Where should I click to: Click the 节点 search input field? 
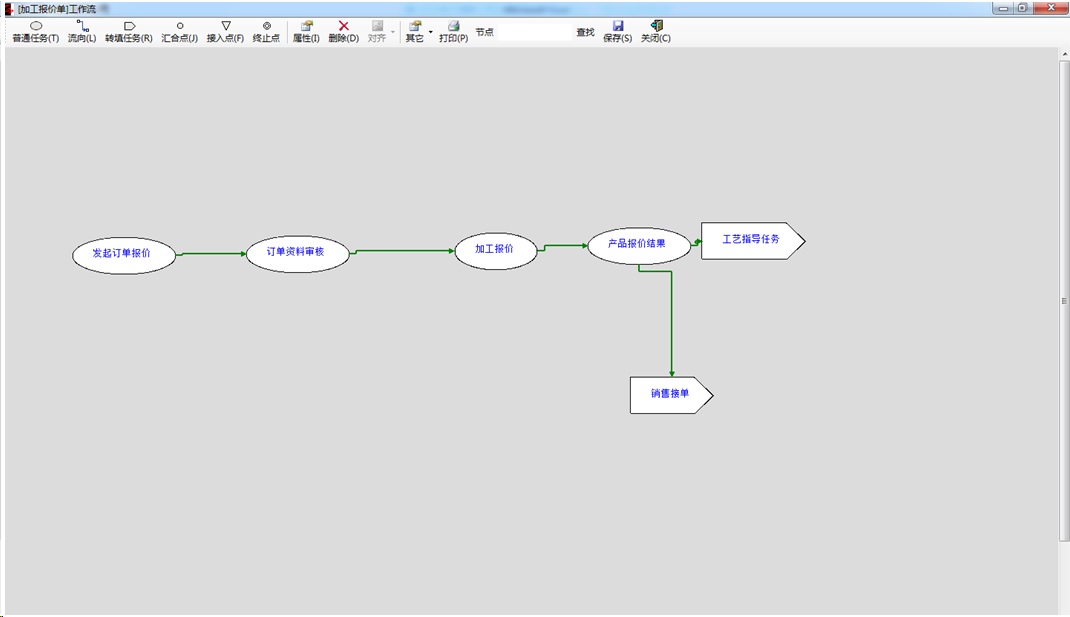pos(530,32)
